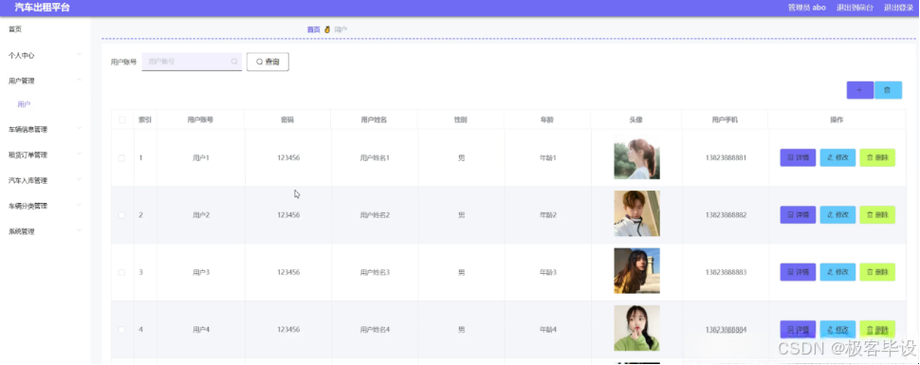Click 修改 for 用户4

pos(838,329)
